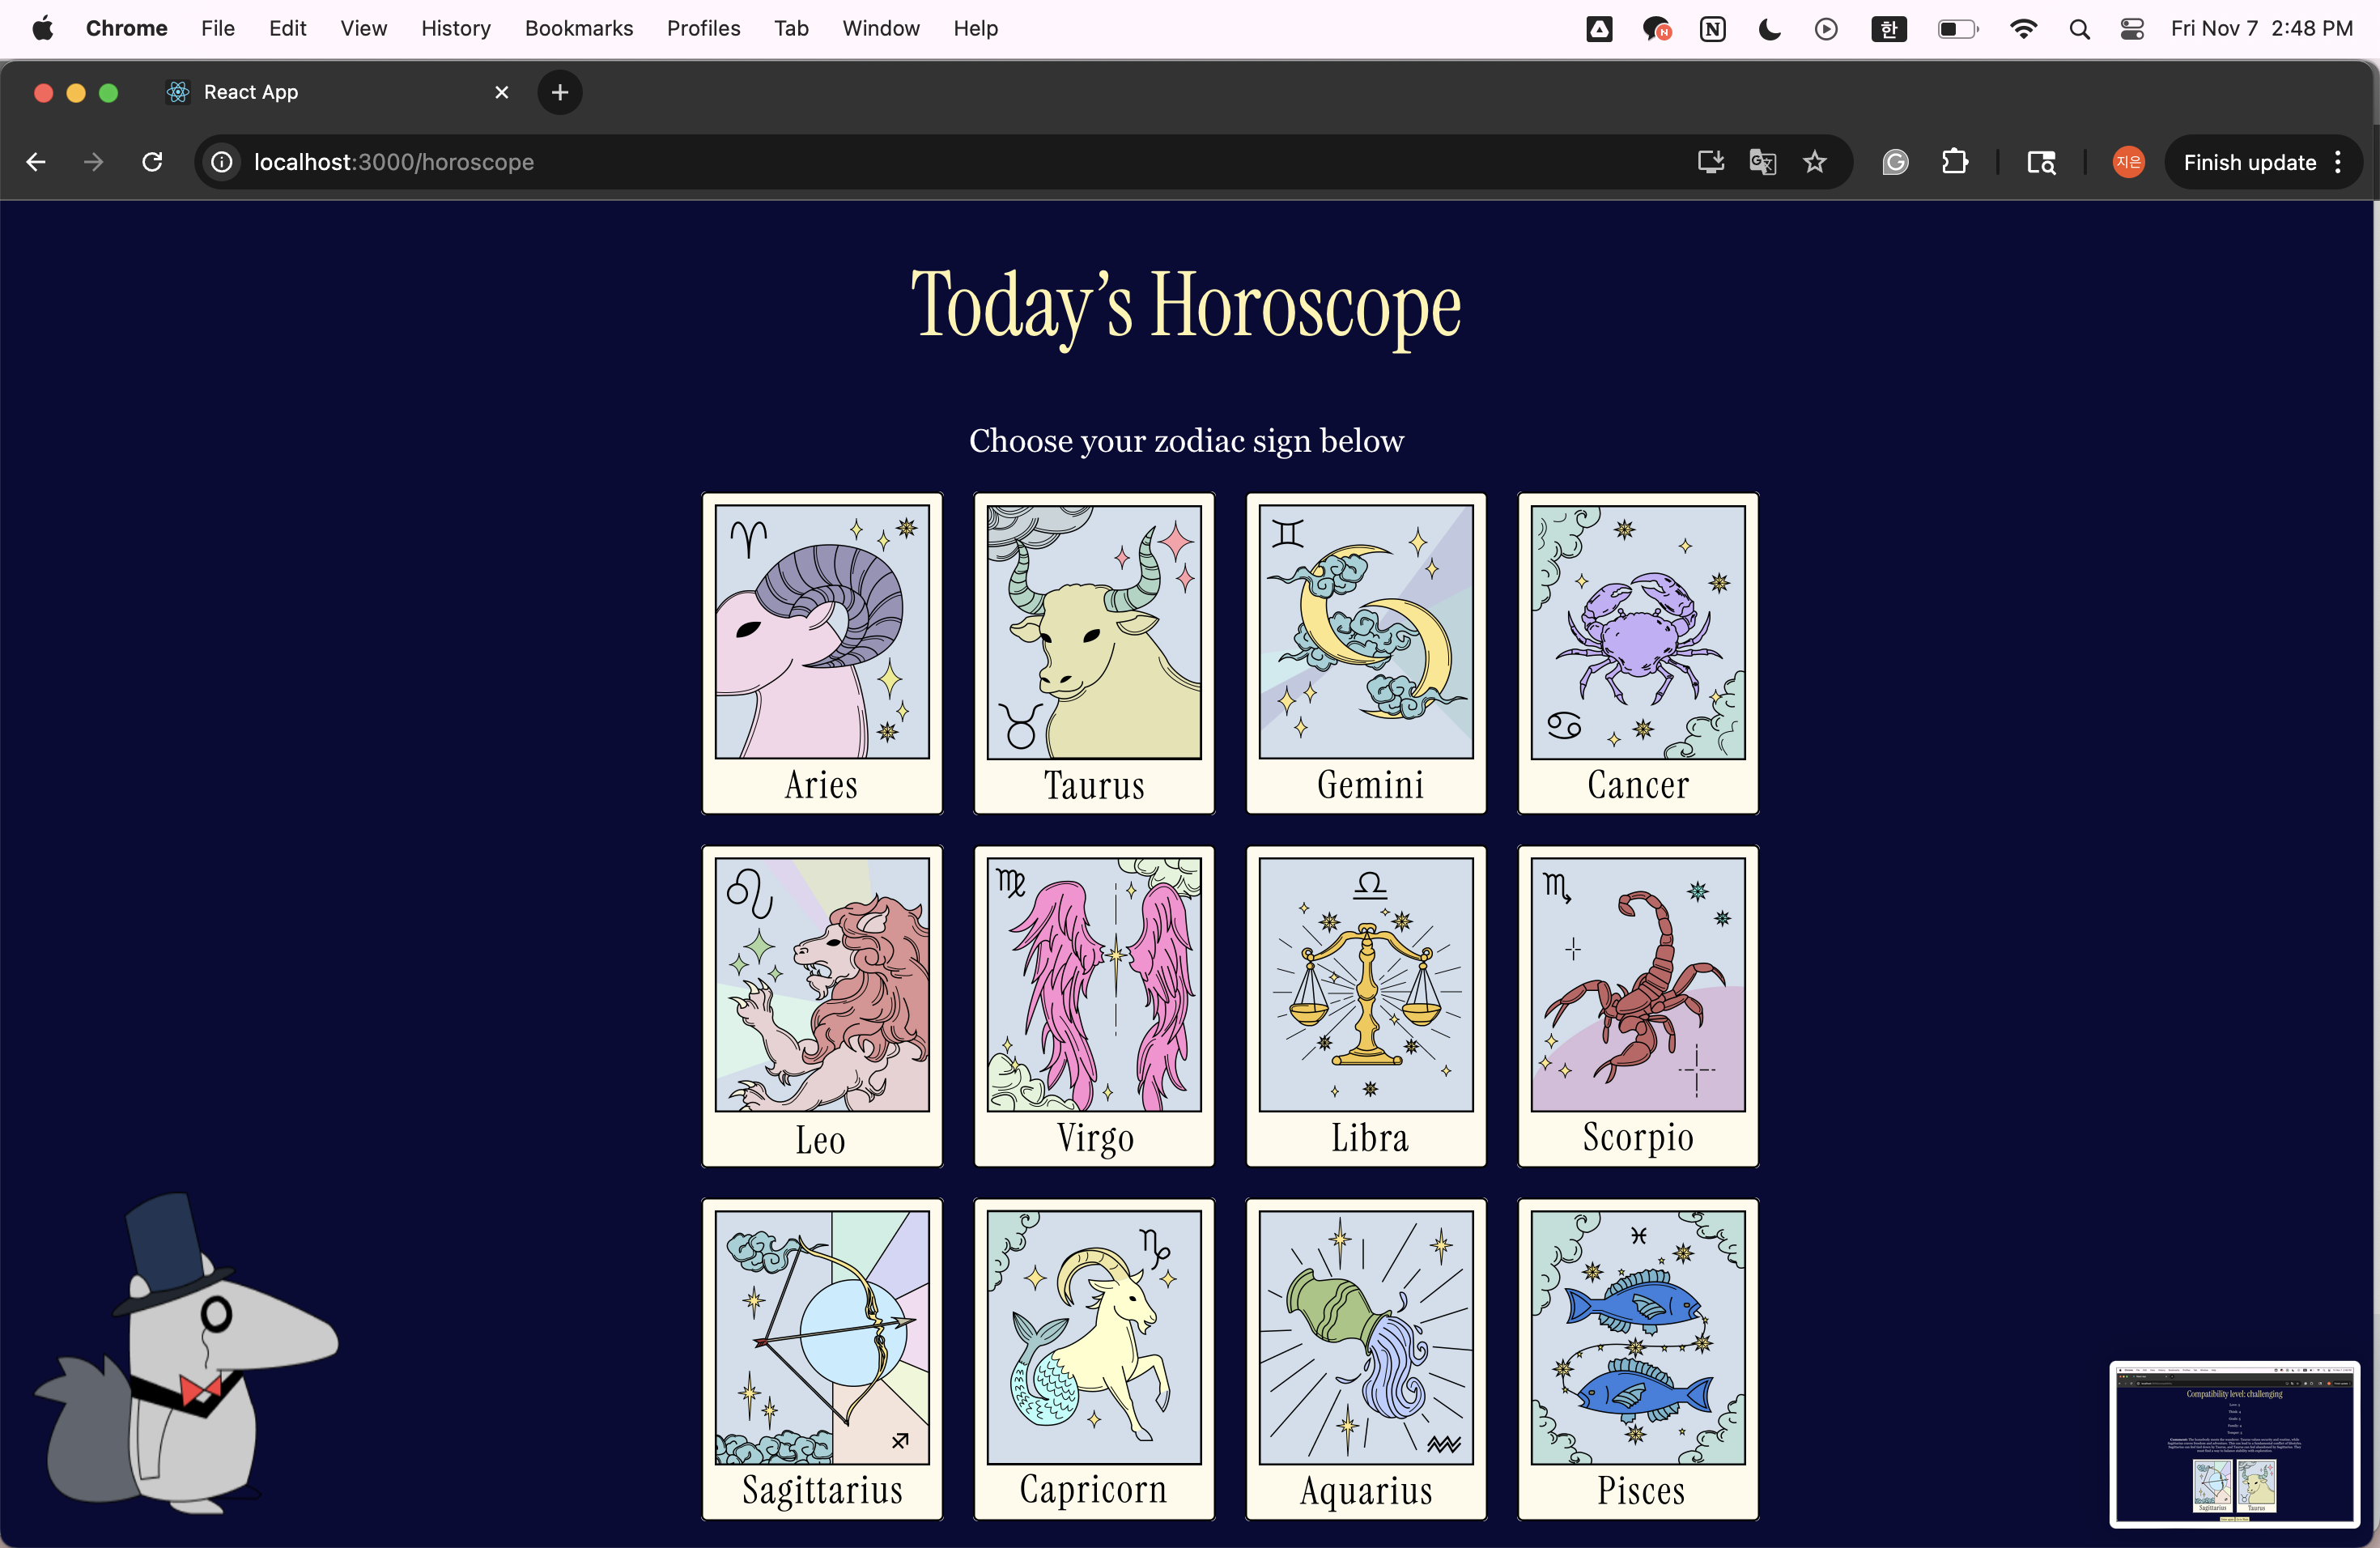Pick the Libra scales card

1365,1006
